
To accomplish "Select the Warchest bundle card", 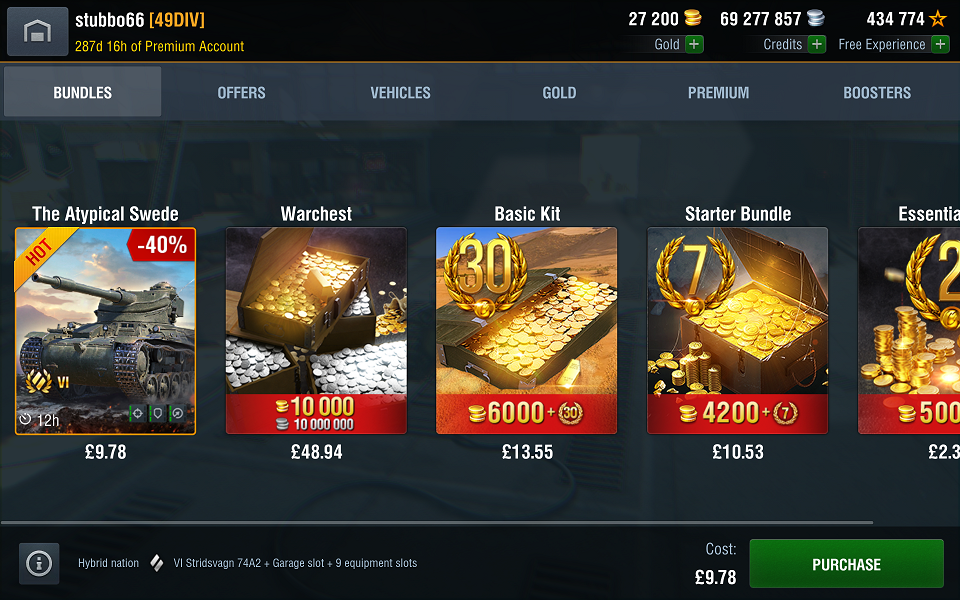I will click(x=316, y=331).
